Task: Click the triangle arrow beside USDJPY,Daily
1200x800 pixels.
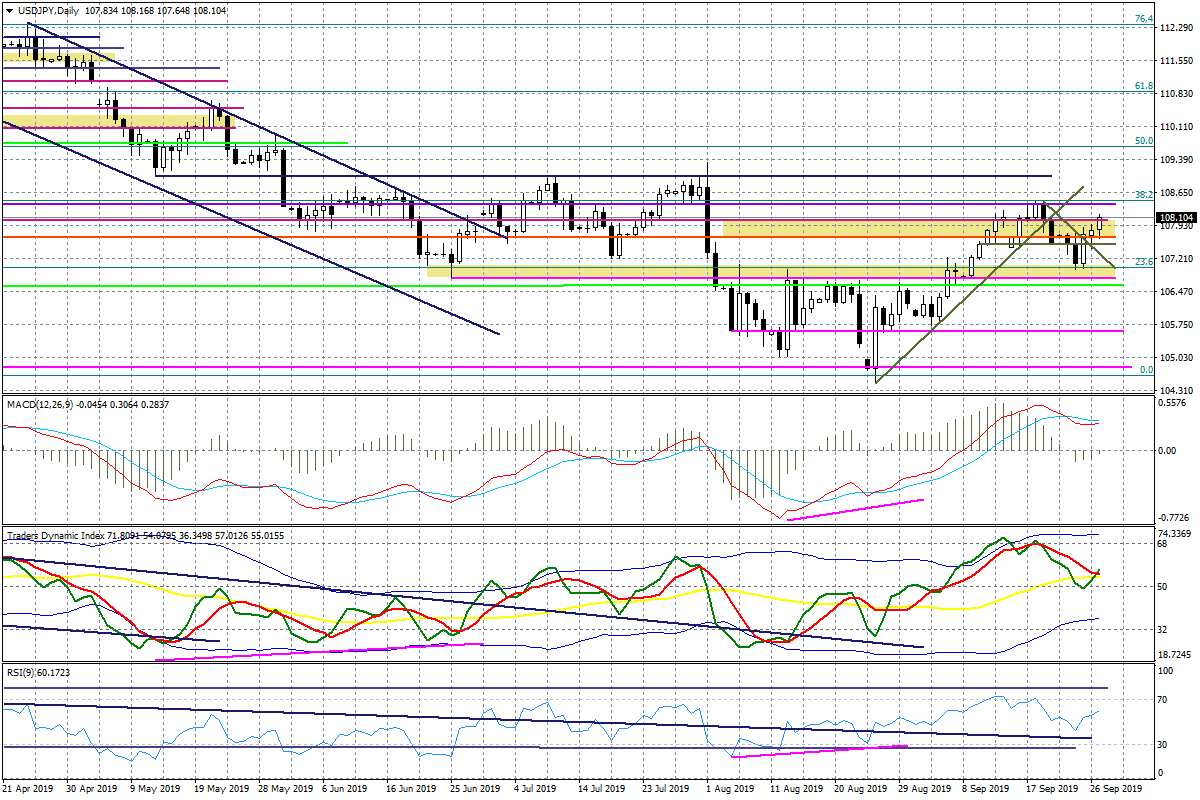Action: (9, 10)
